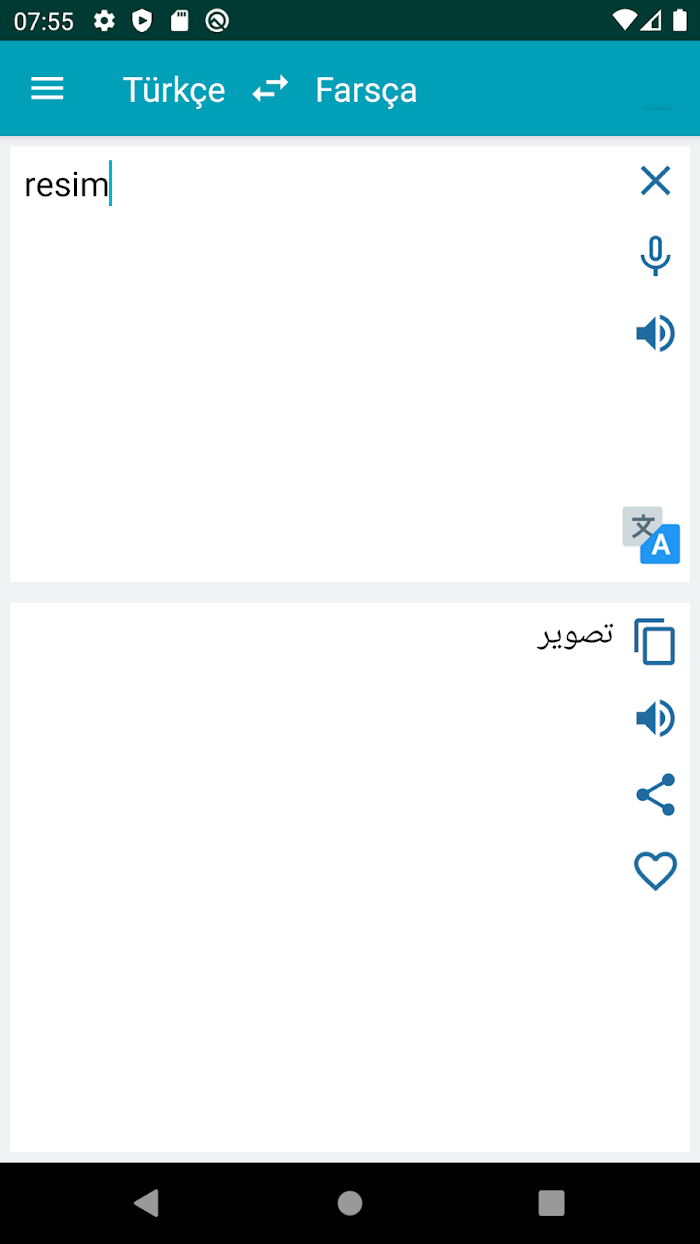The image size is (700, 1244).
Task: Tap the Android home circle button
Action: coord(350,1203)
